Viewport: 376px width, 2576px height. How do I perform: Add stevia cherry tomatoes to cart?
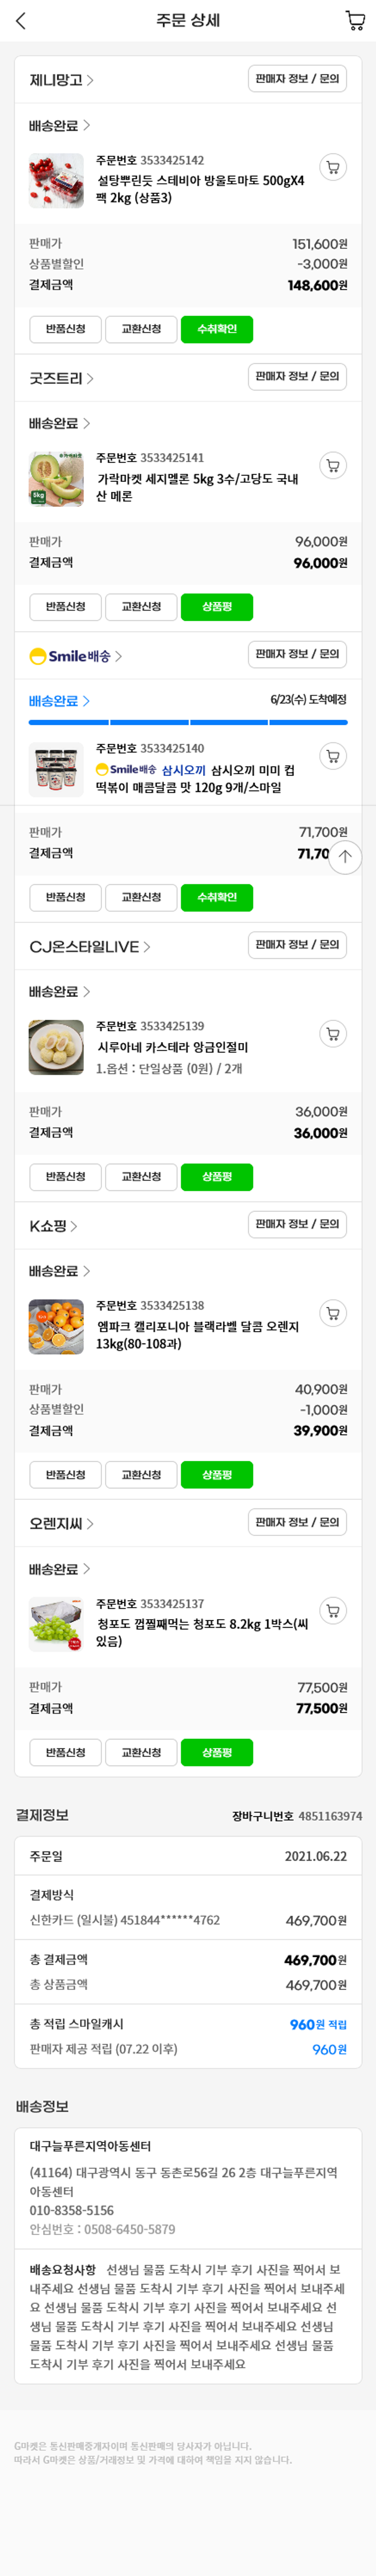coord(333,168)
